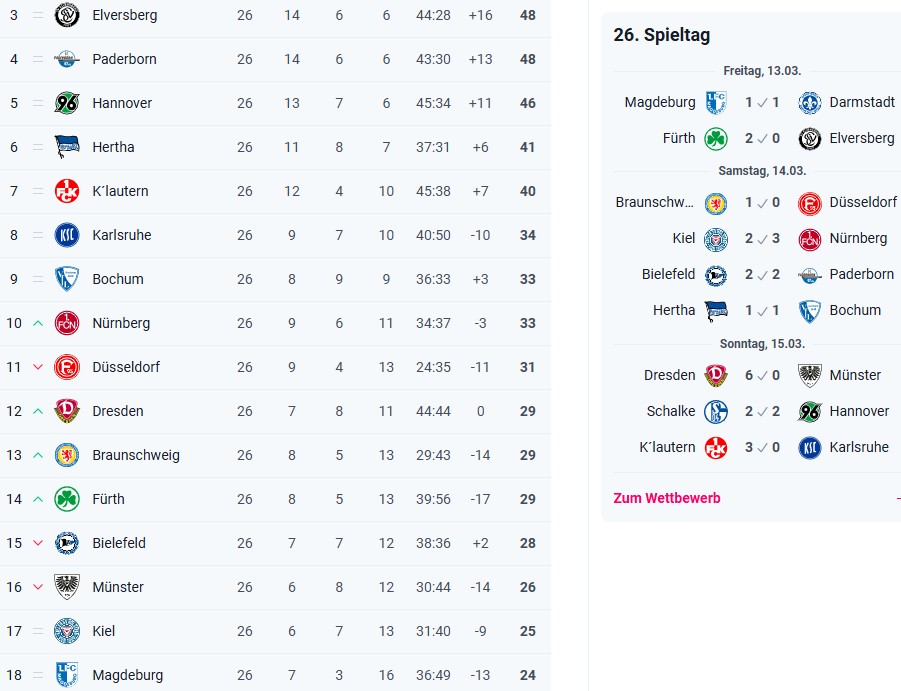Click the Braunschweig lion crest in the table
Image resolution: width=901 pixels, height=691 pixels.
(x=67, y=455)
